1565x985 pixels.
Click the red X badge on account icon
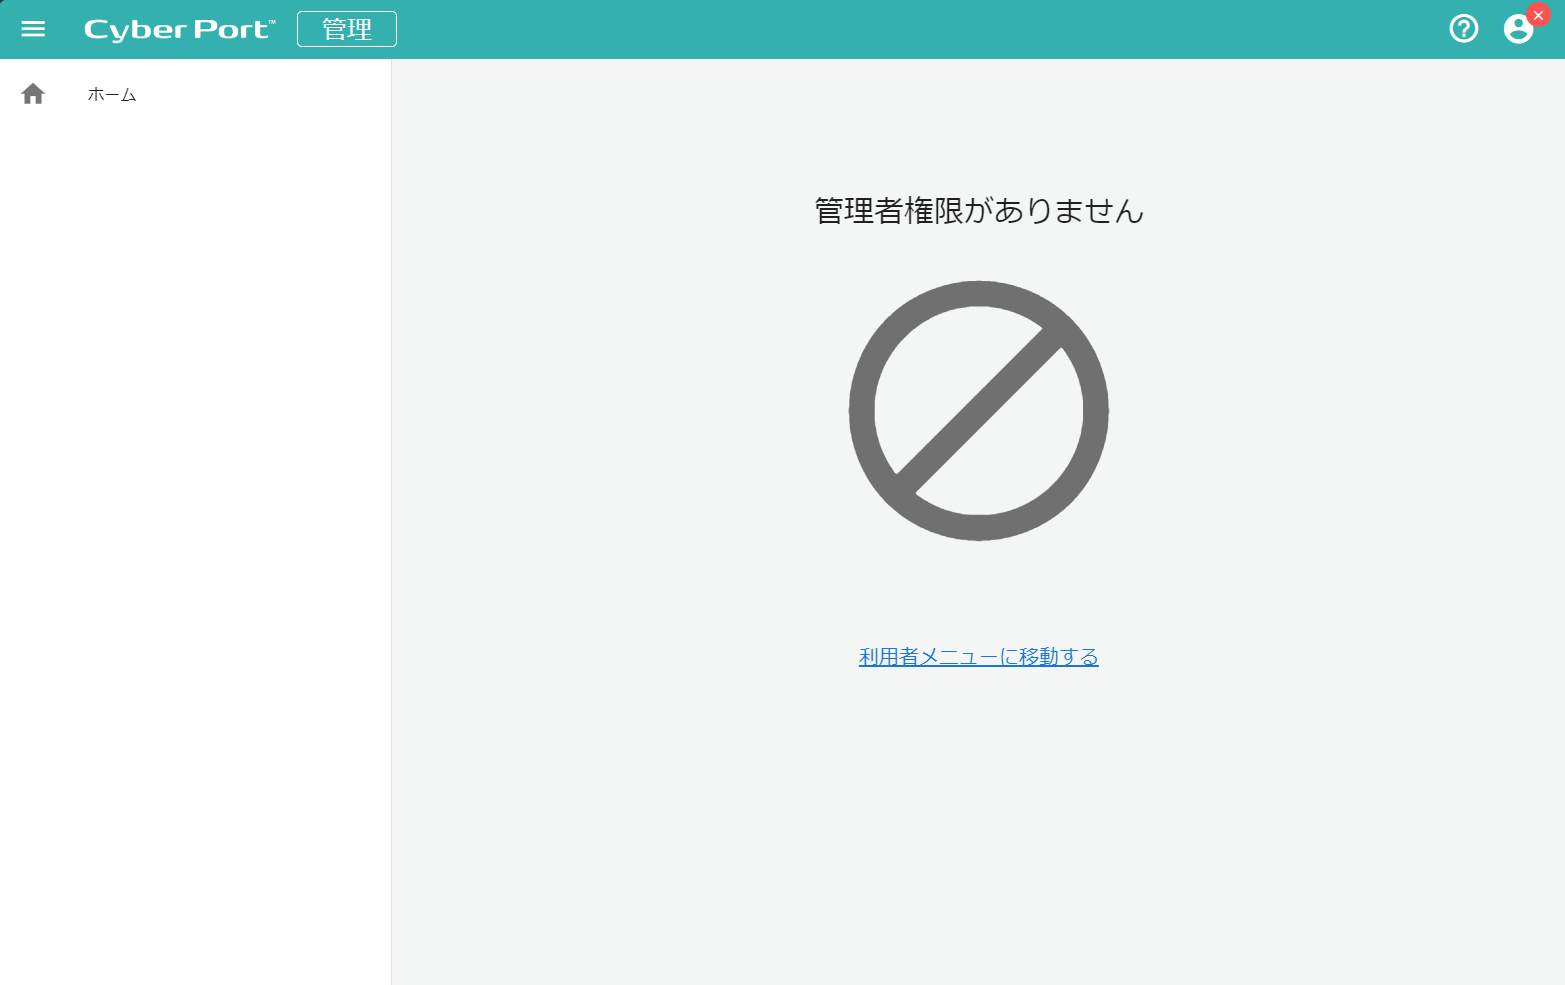pyautogui.click(x=1538, y=15)
